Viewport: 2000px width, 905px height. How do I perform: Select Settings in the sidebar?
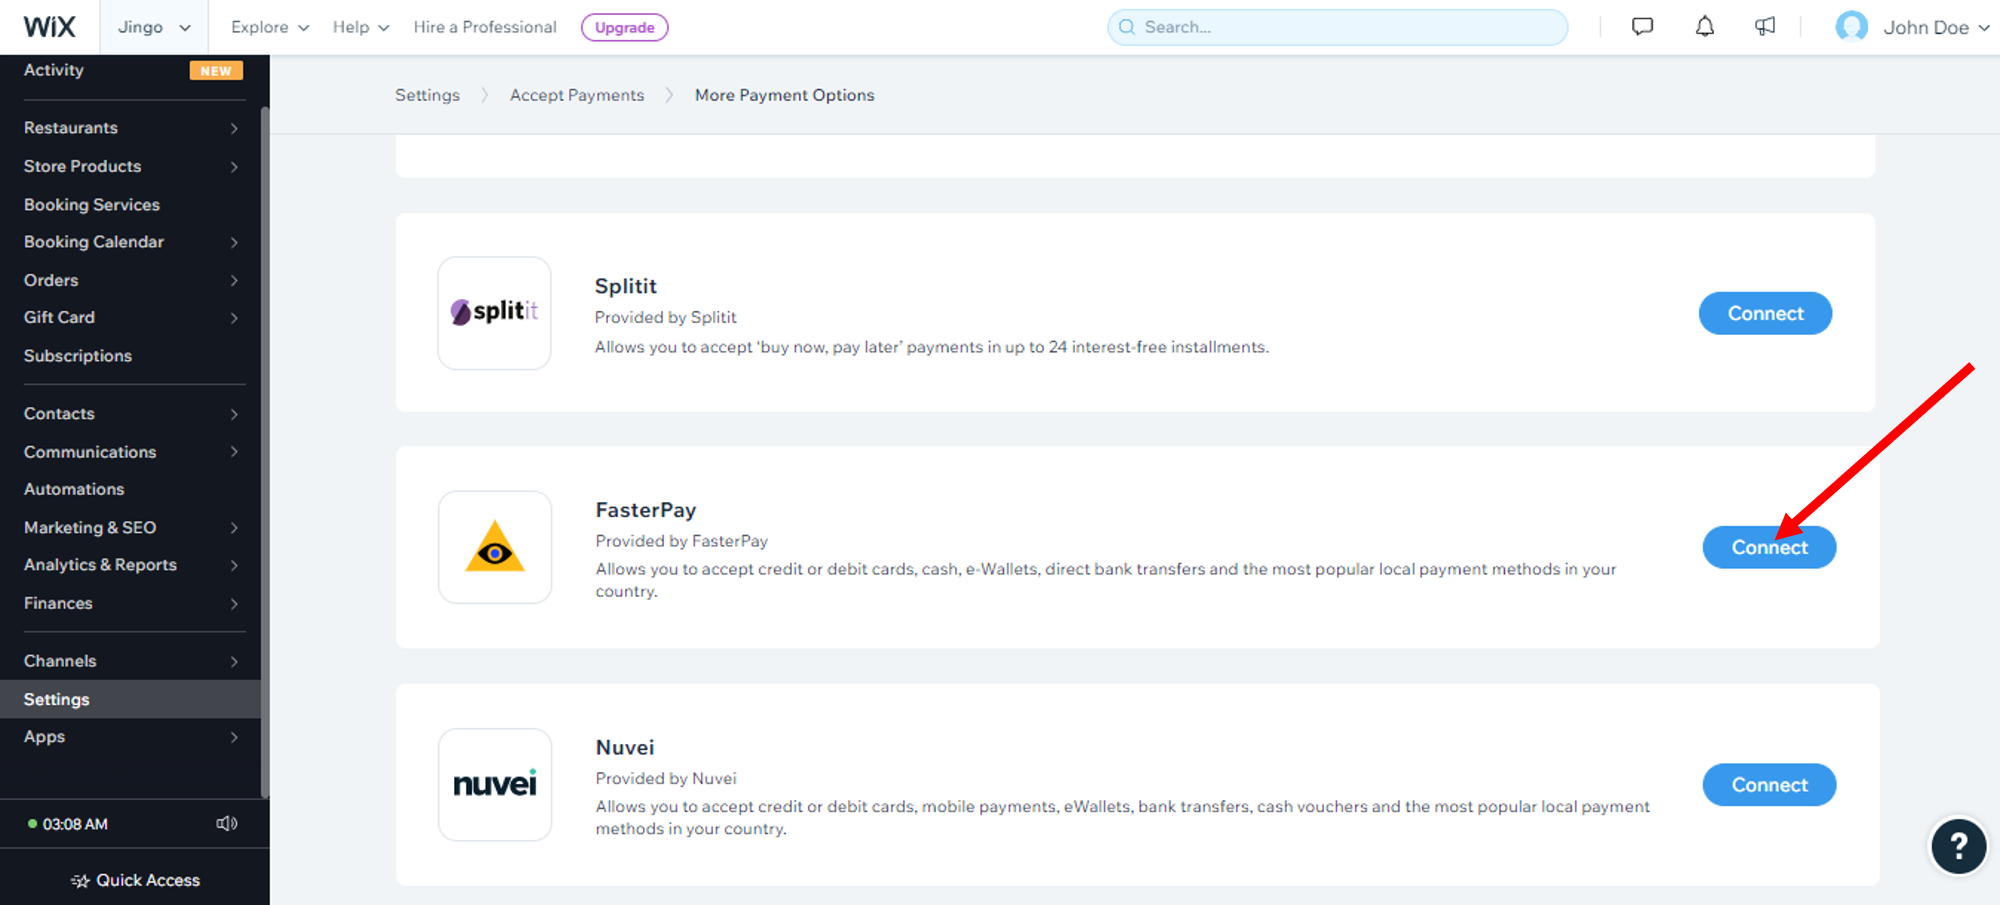[130, 699]
